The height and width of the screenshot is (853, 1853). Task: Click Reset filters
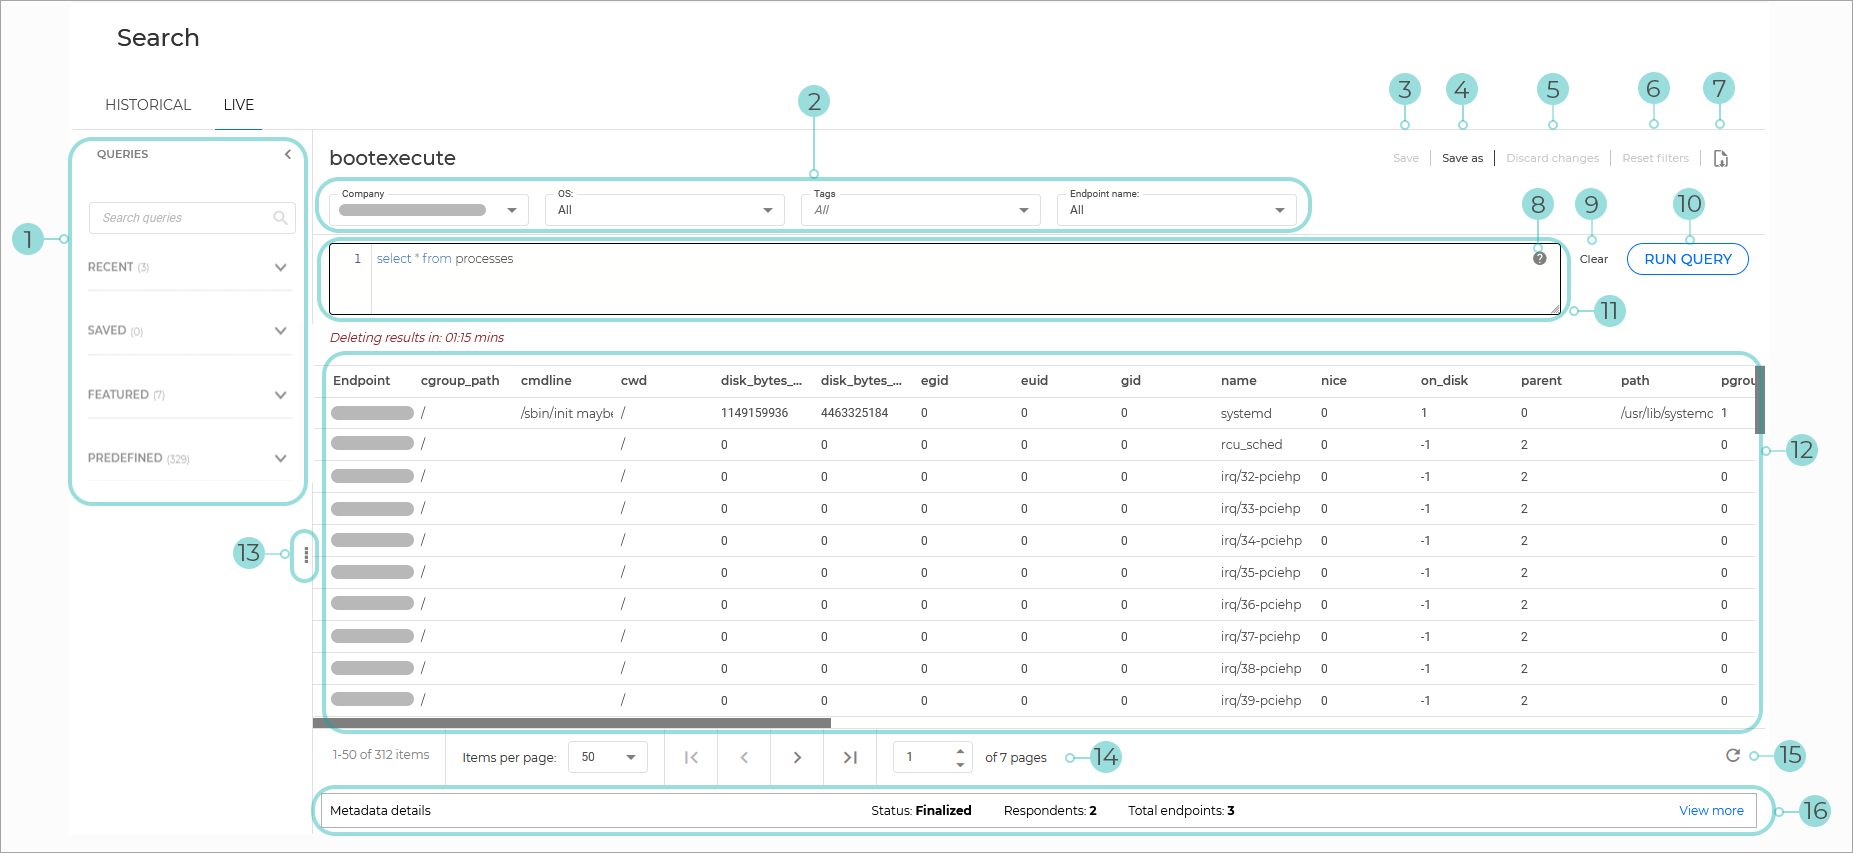point(1655,158)
